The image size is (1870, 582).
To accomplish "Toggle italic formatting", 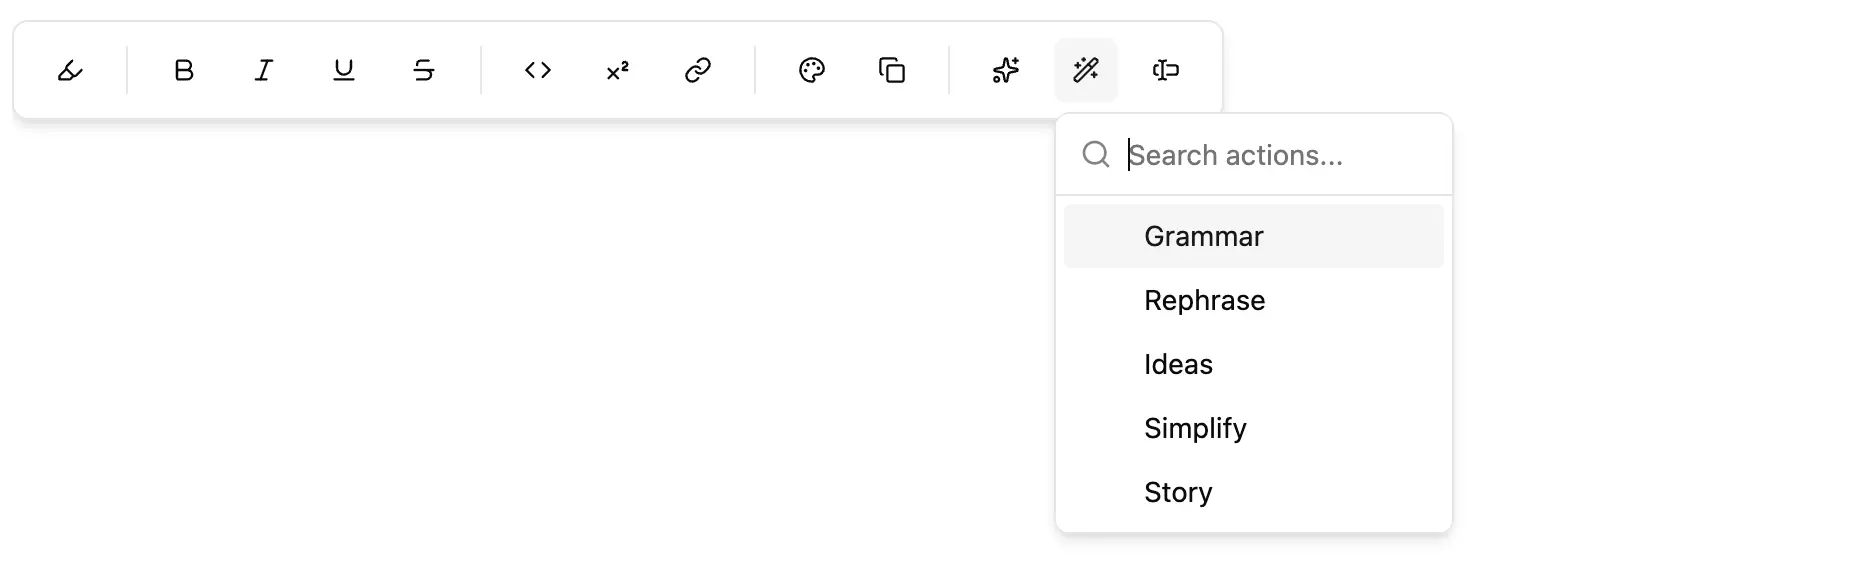I will coord(264,70).
